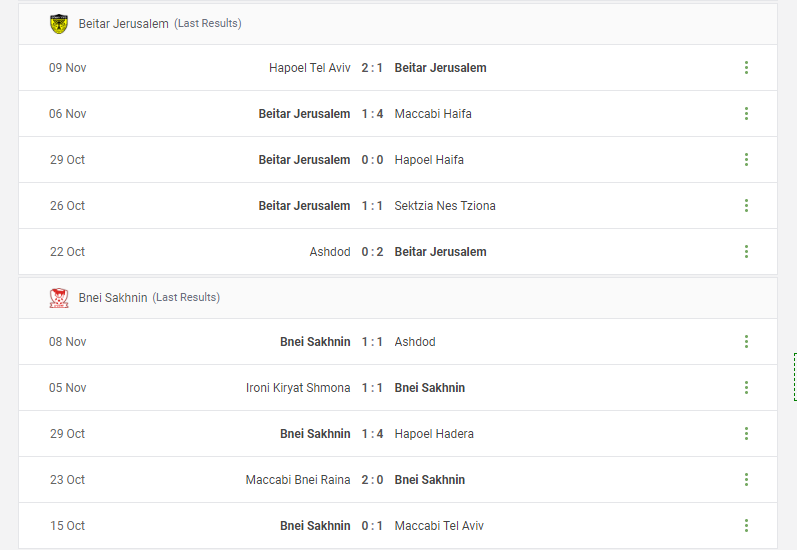Open options menu for Ironi Kiryat Shmona match

point(746,388)
